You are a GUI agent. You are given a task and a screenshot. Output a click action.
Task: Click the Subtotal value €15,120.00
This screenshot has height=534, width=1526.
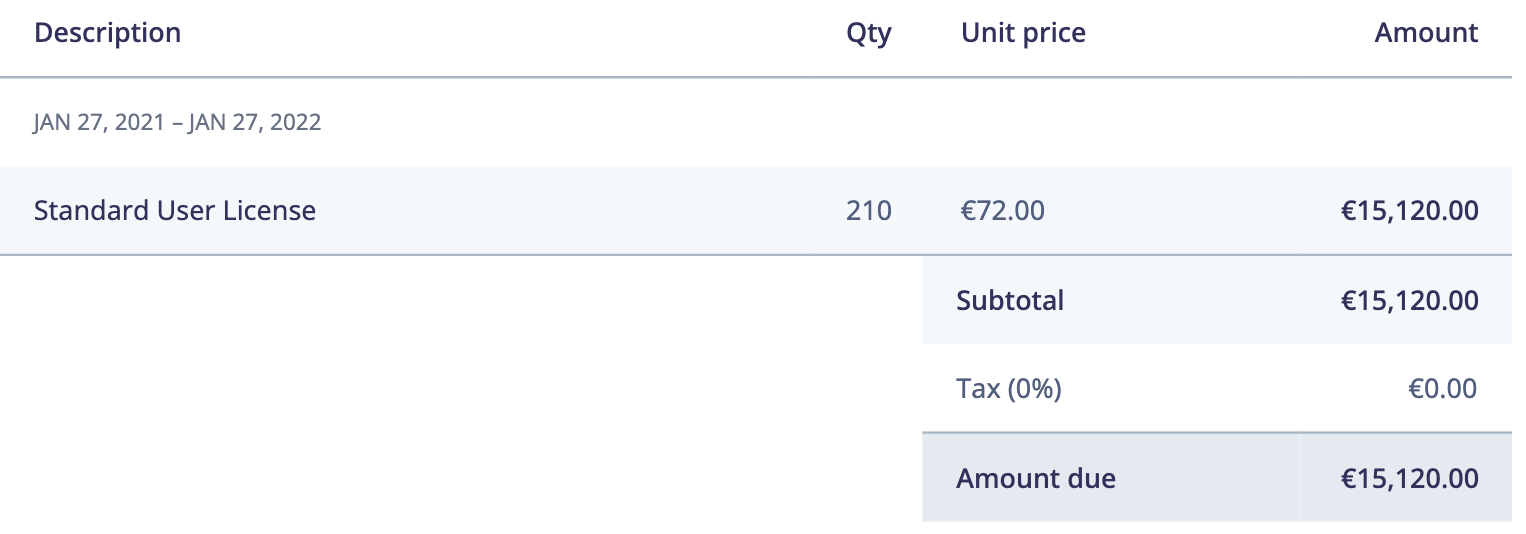point(1409,300)
